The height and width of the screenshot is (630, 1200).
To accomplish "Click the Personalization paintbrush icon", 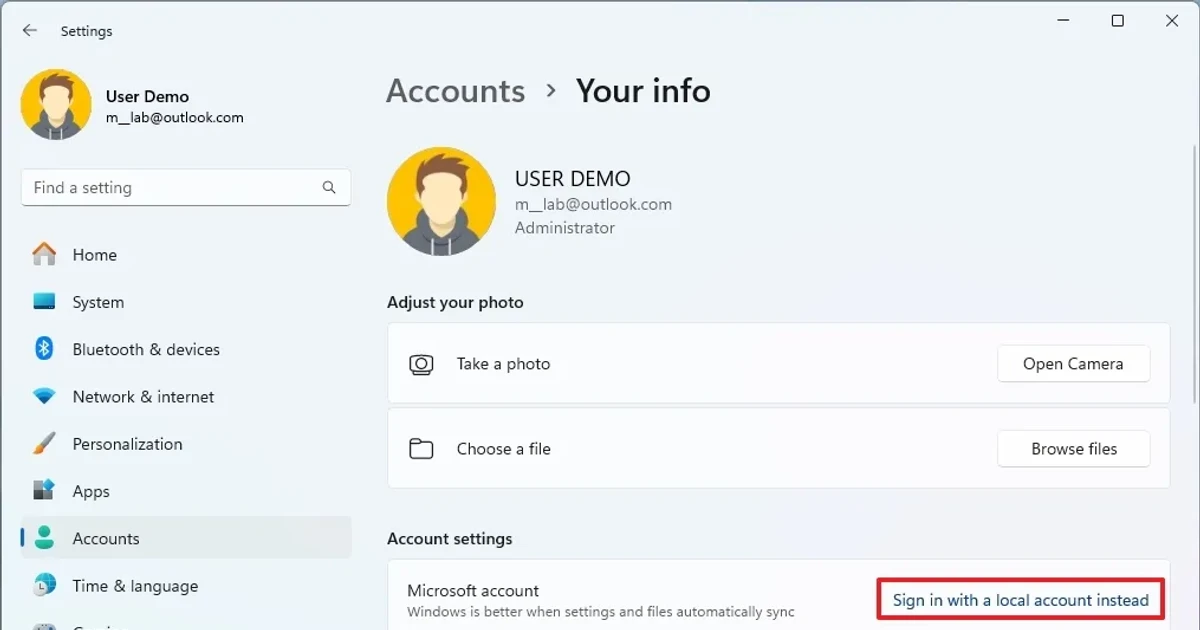I will (x=44, y=443).
